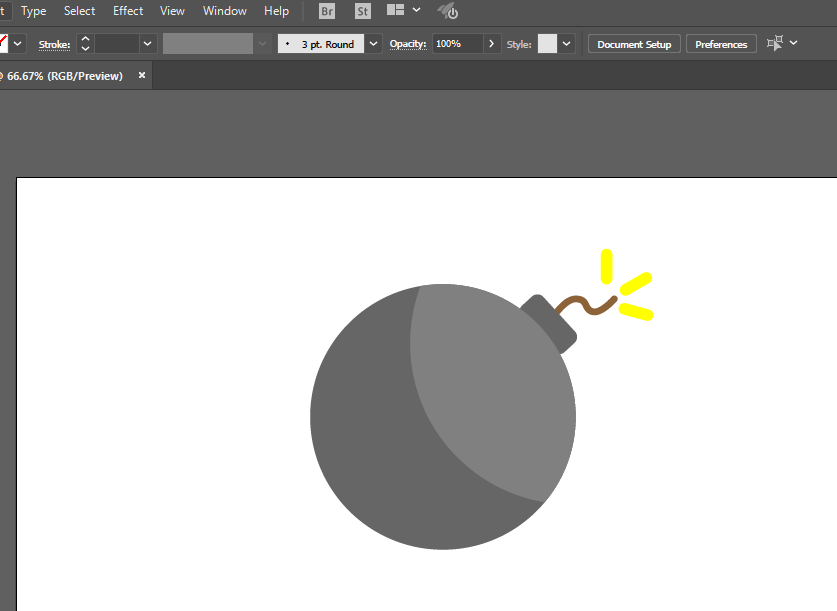
Task: Click the arrange documents layout icon
Action: pos(395,10)
